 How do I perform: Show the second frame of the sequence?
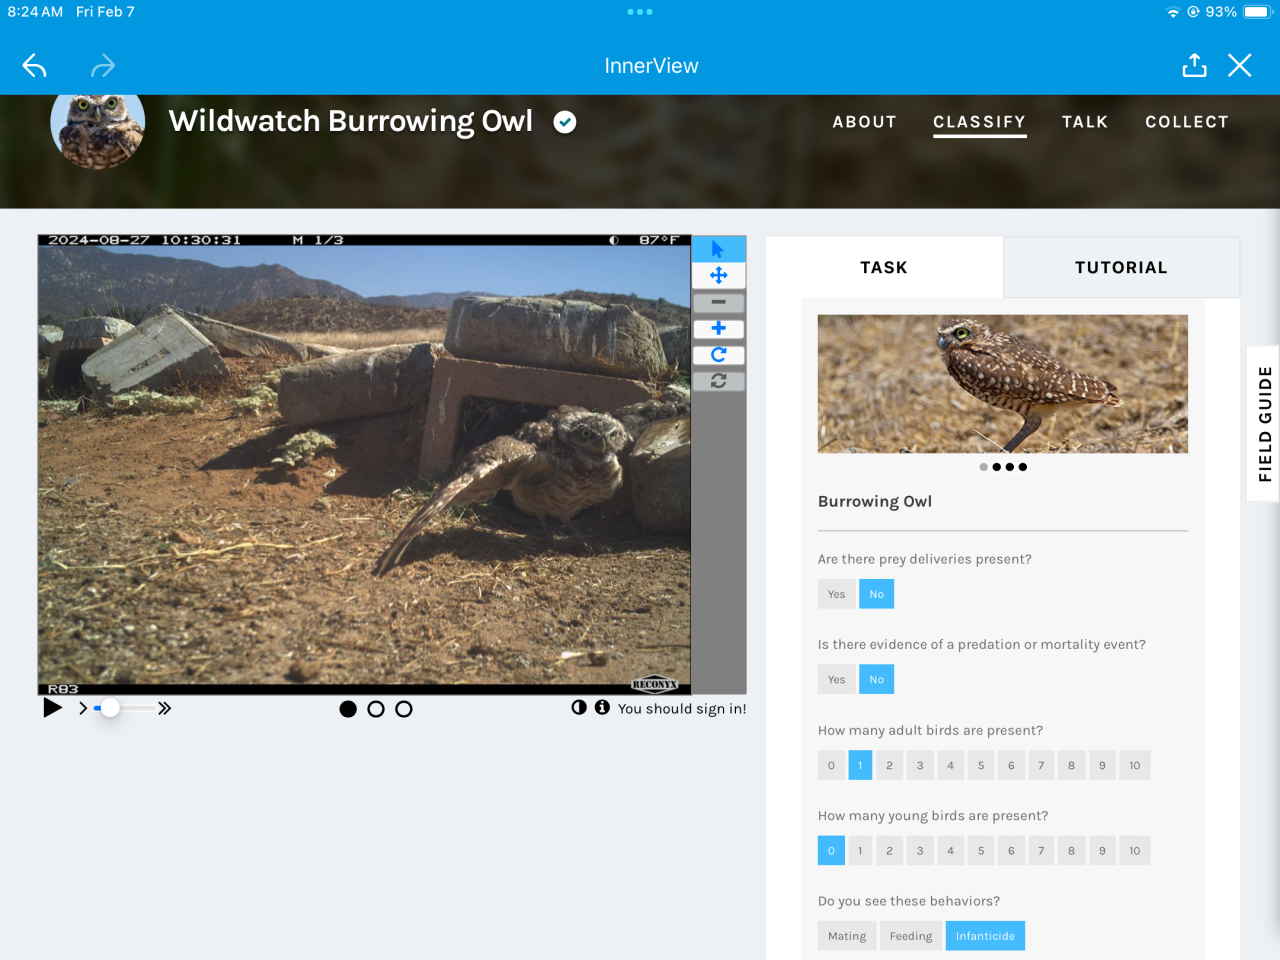pos(376,709)
